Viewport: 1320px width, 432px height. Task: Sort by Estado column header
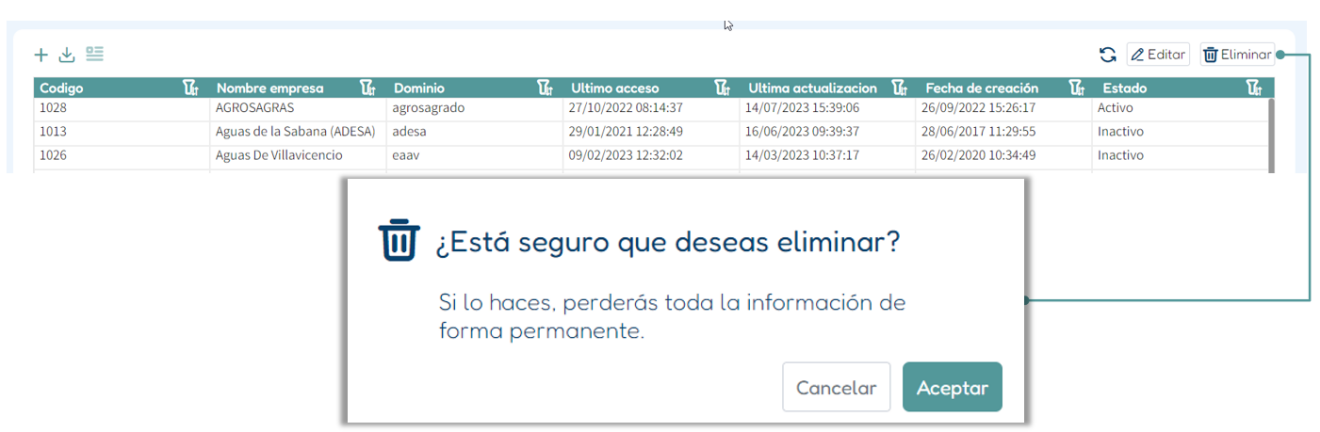click(x=1125, y=88)
